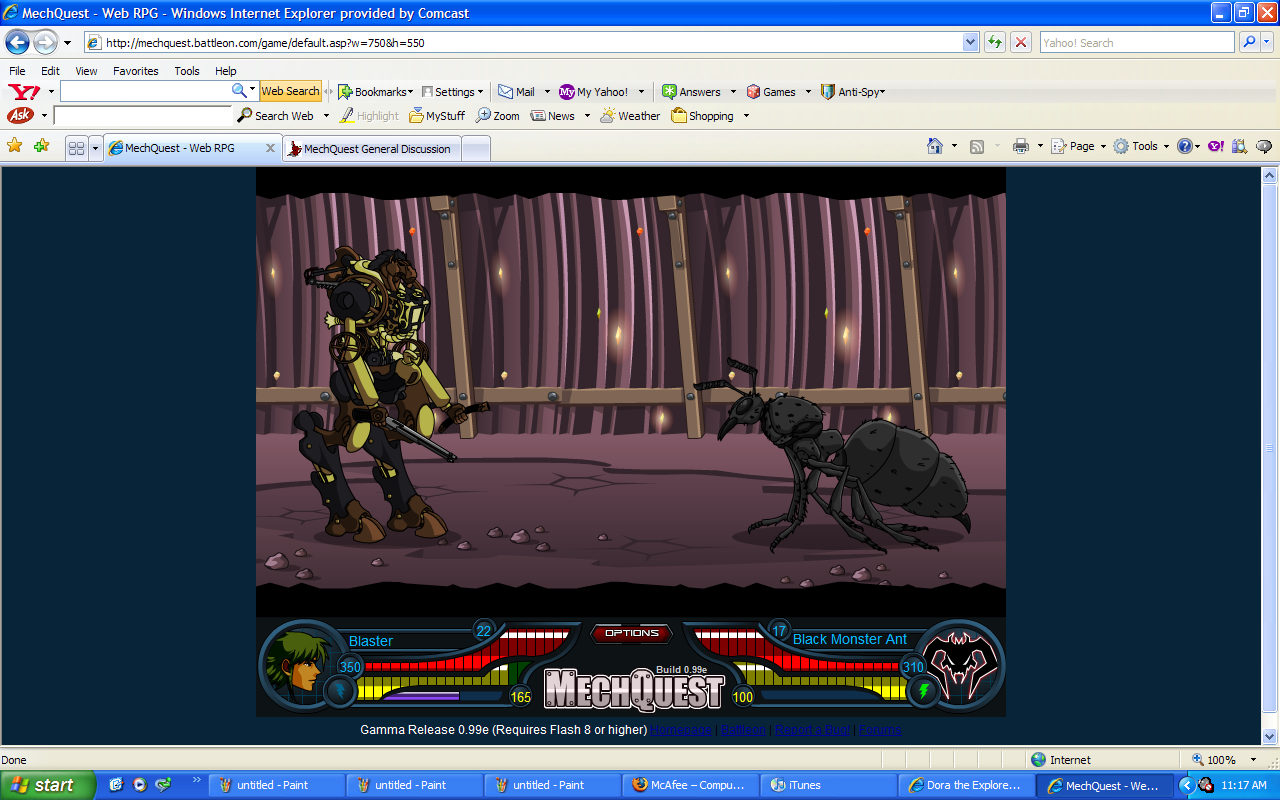The width and height of the screenshot is (1280, 800).
Task: Click the Add to Favorites star-plus icon
Action: (x=41, y=146)
